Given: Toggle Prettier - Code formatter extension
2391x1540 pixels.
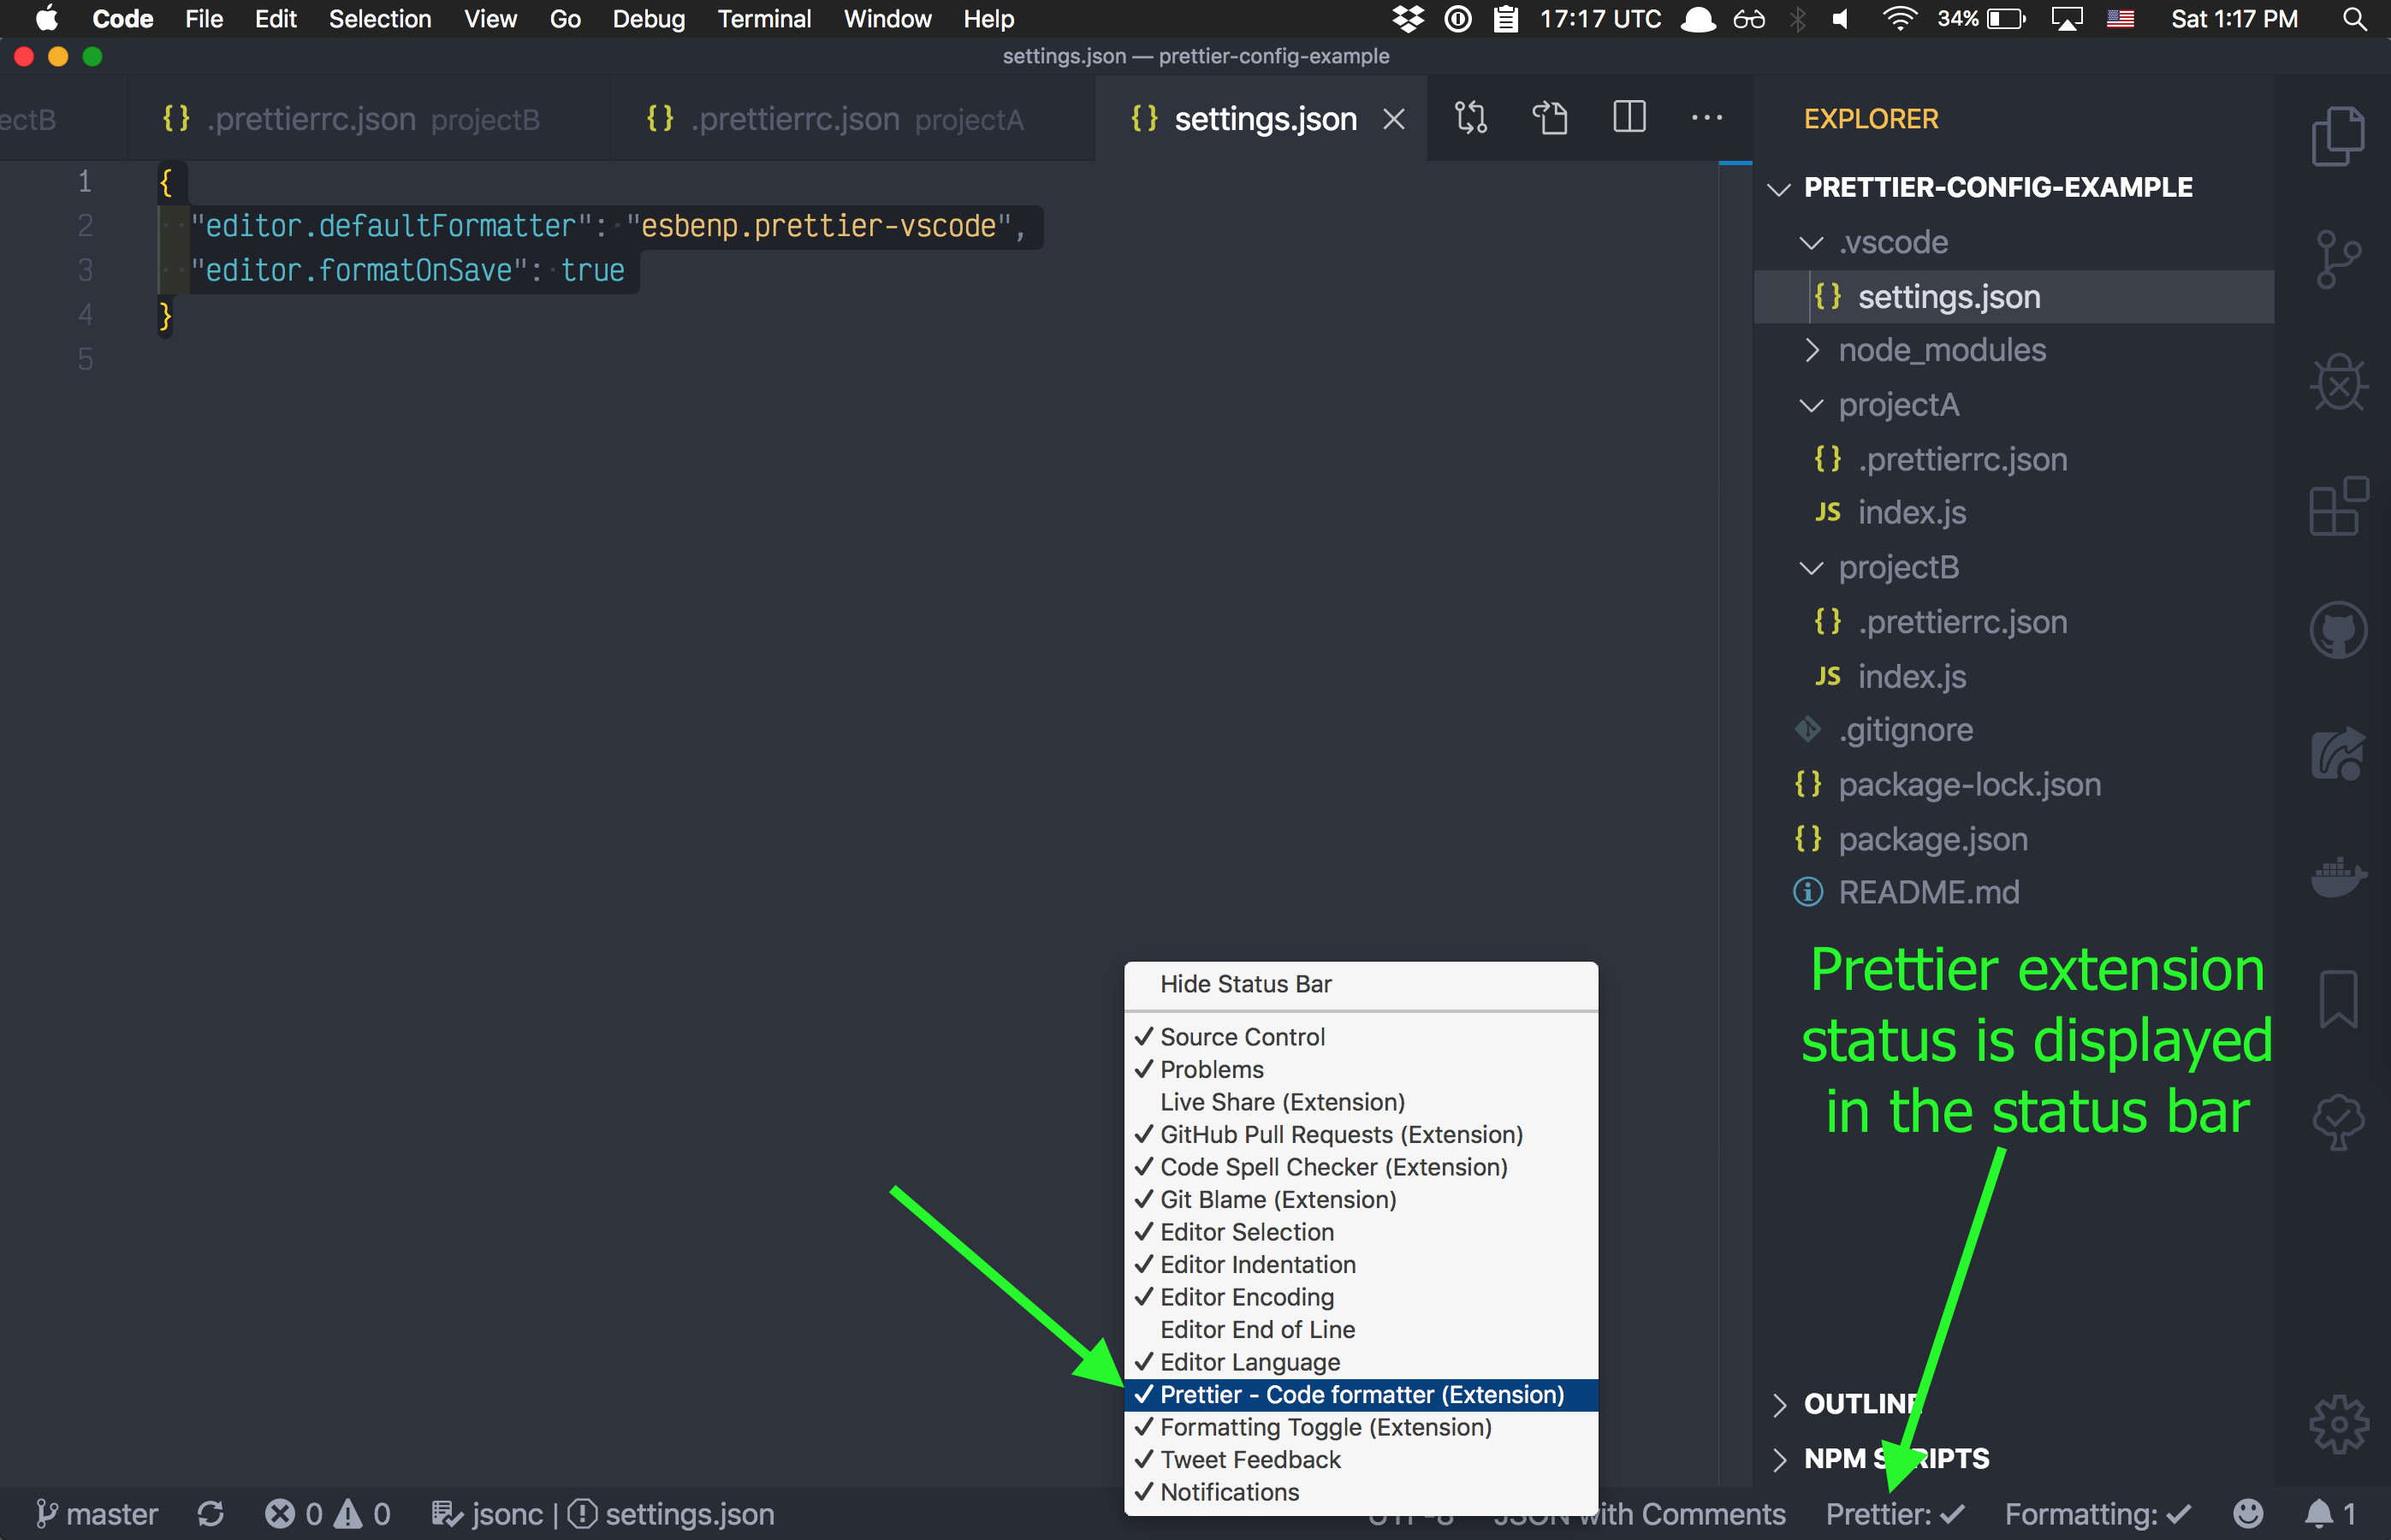Looking at the screenshot, I should click(1361, 1394).
